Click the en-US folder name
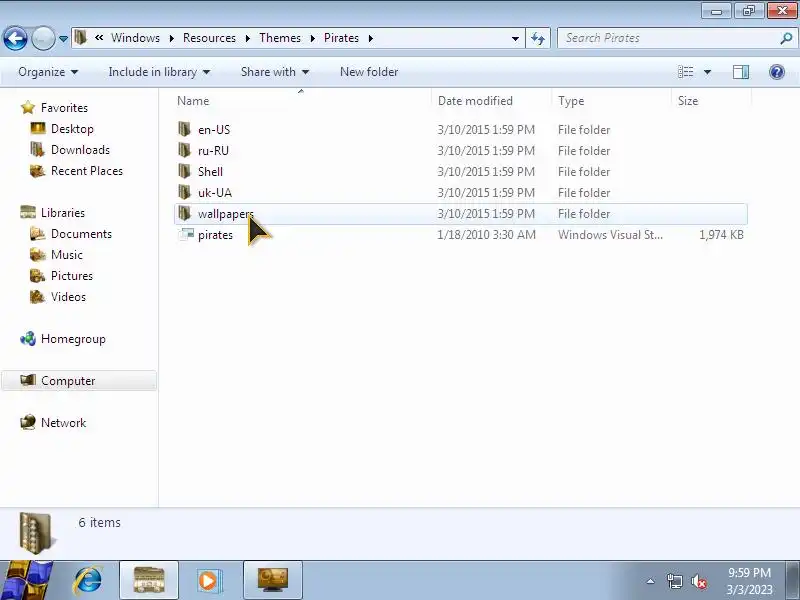800x600 pixels. (x=214, y=130)
